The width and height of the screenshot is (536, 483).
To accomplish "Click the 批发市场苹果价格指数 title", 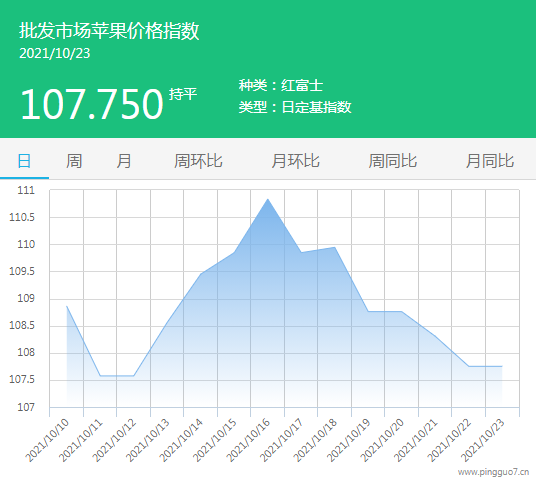I will (109, 31).
